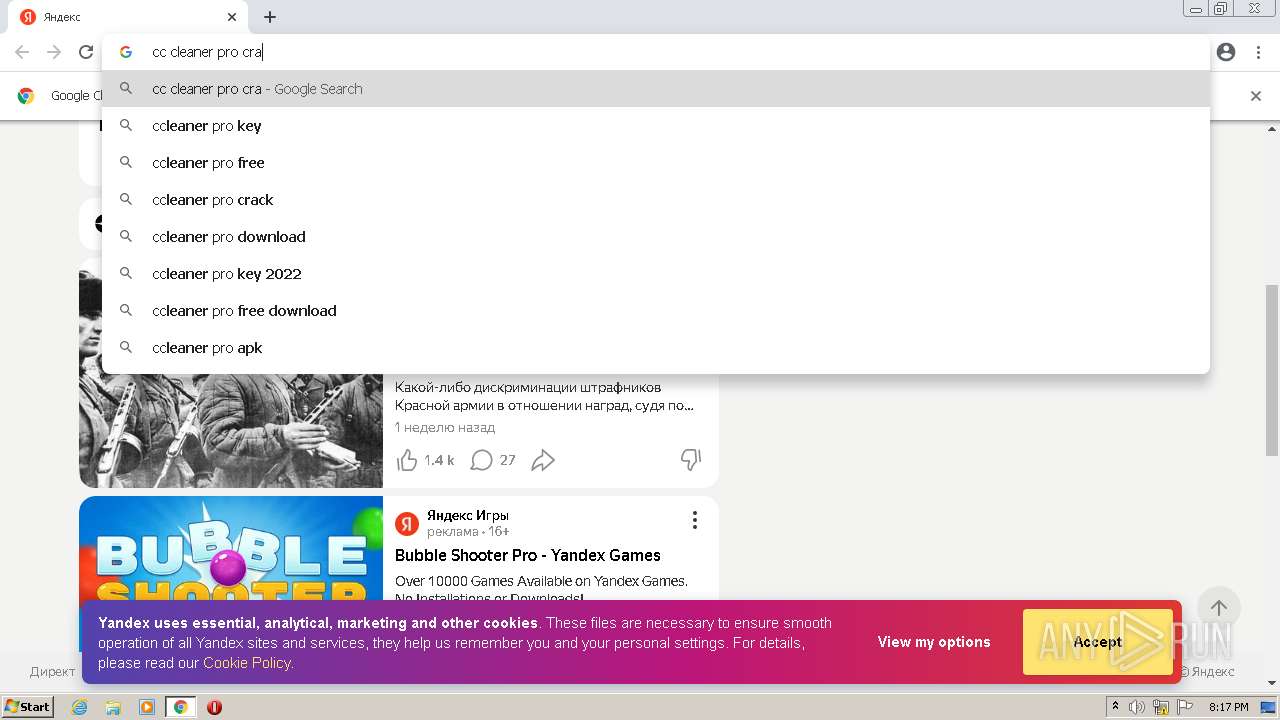The image size is (1280, 720).
Task: Show hidden tray icons with the arrow
Action: [1115, 707]
